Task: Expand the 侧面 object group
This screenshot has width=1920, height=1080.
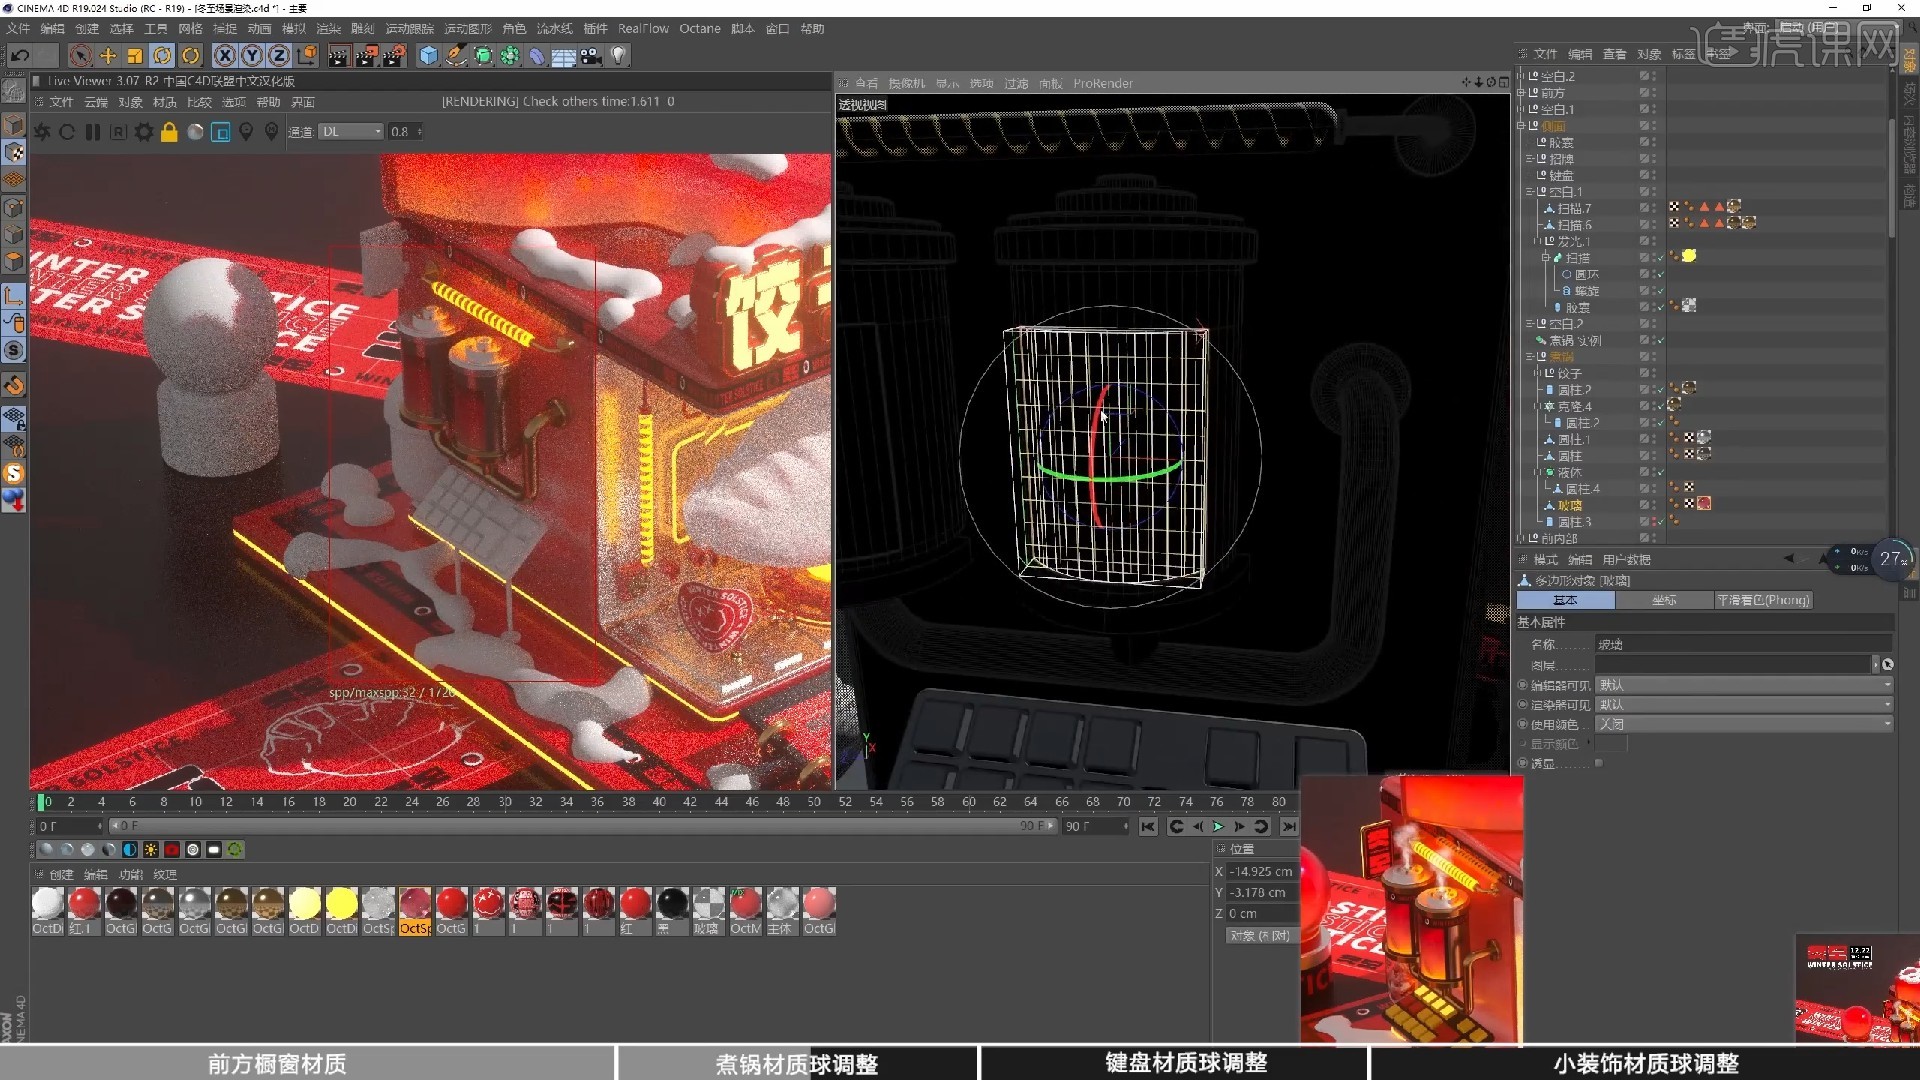Action: point(1522,126)
